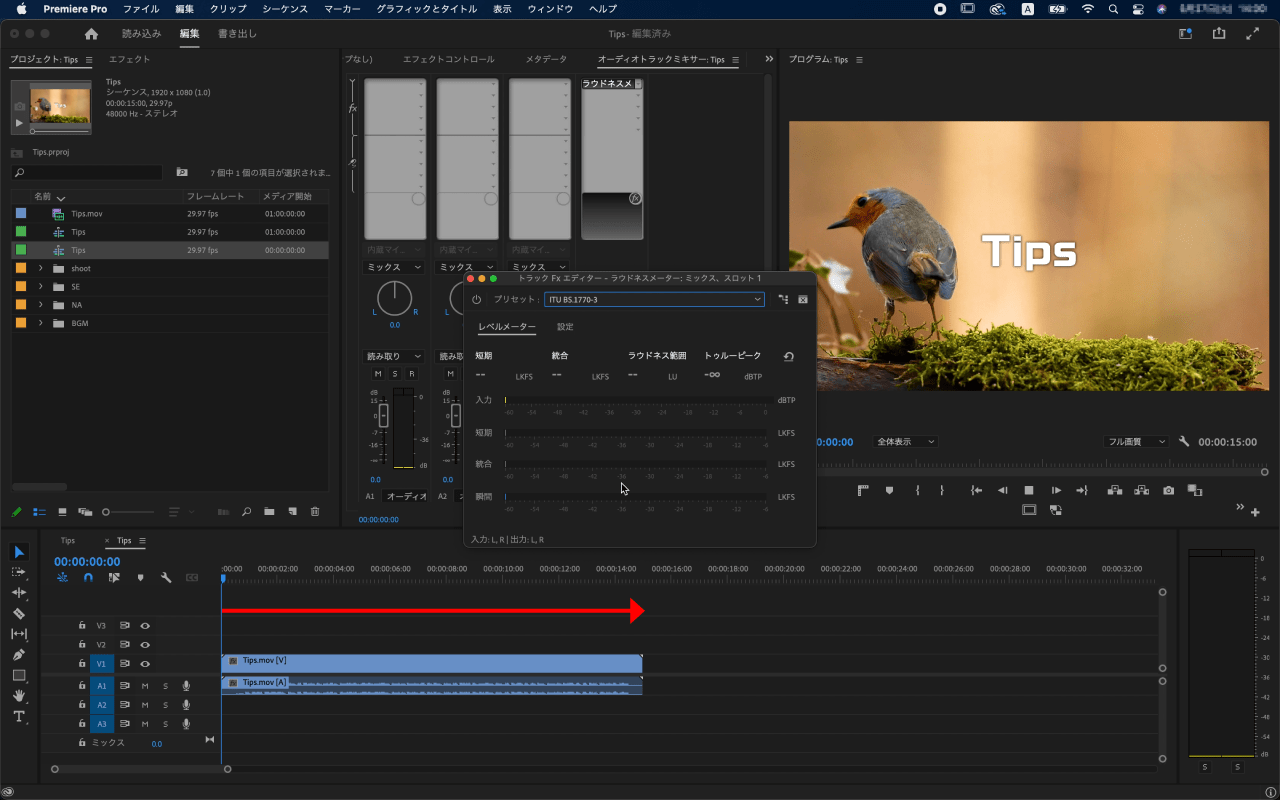Select the Track Select Forward tool

19,572
